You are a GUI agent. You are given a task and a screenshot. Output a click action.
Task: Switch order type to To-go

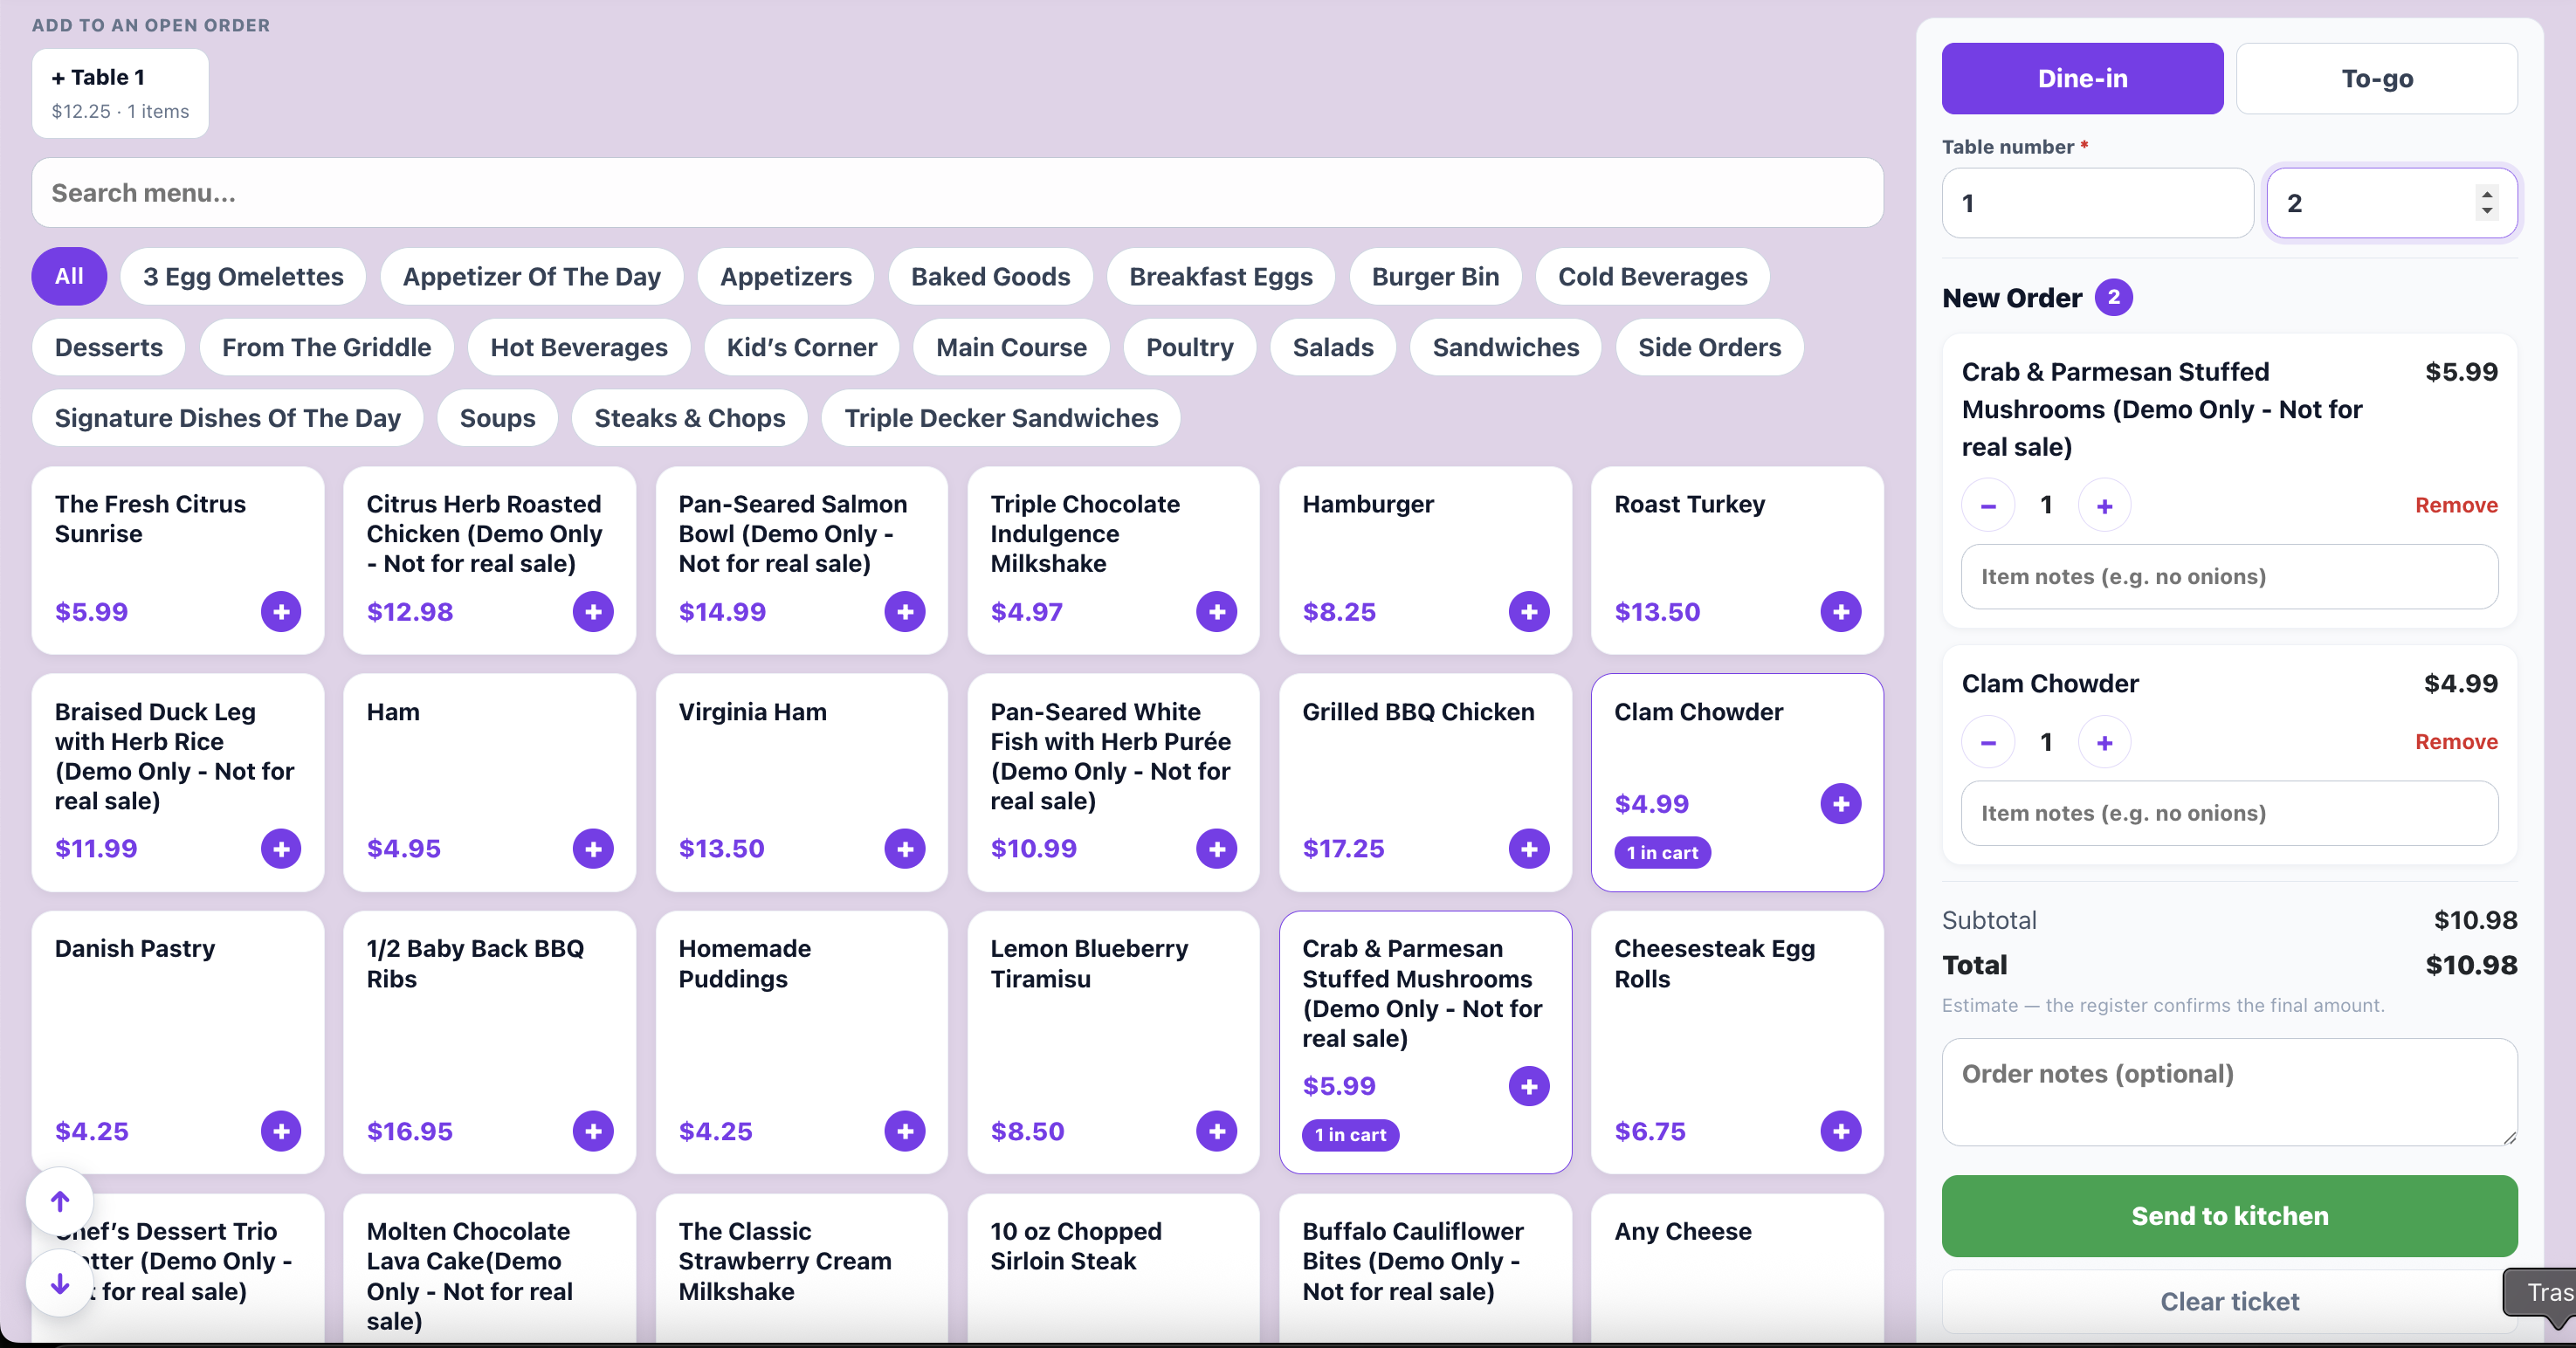tap(2376, 78)
